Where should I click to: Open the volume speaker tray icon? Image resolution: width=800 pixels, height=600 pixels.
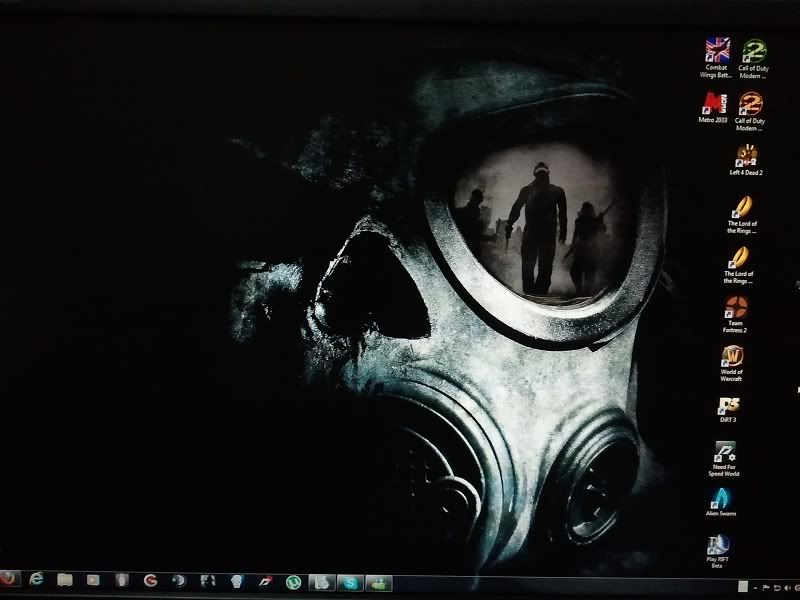tap(787, 588)
